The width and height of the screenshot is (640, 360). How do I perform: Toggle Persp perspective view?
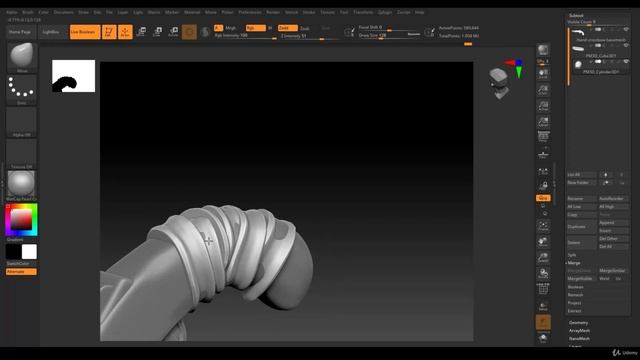[543, 136]
